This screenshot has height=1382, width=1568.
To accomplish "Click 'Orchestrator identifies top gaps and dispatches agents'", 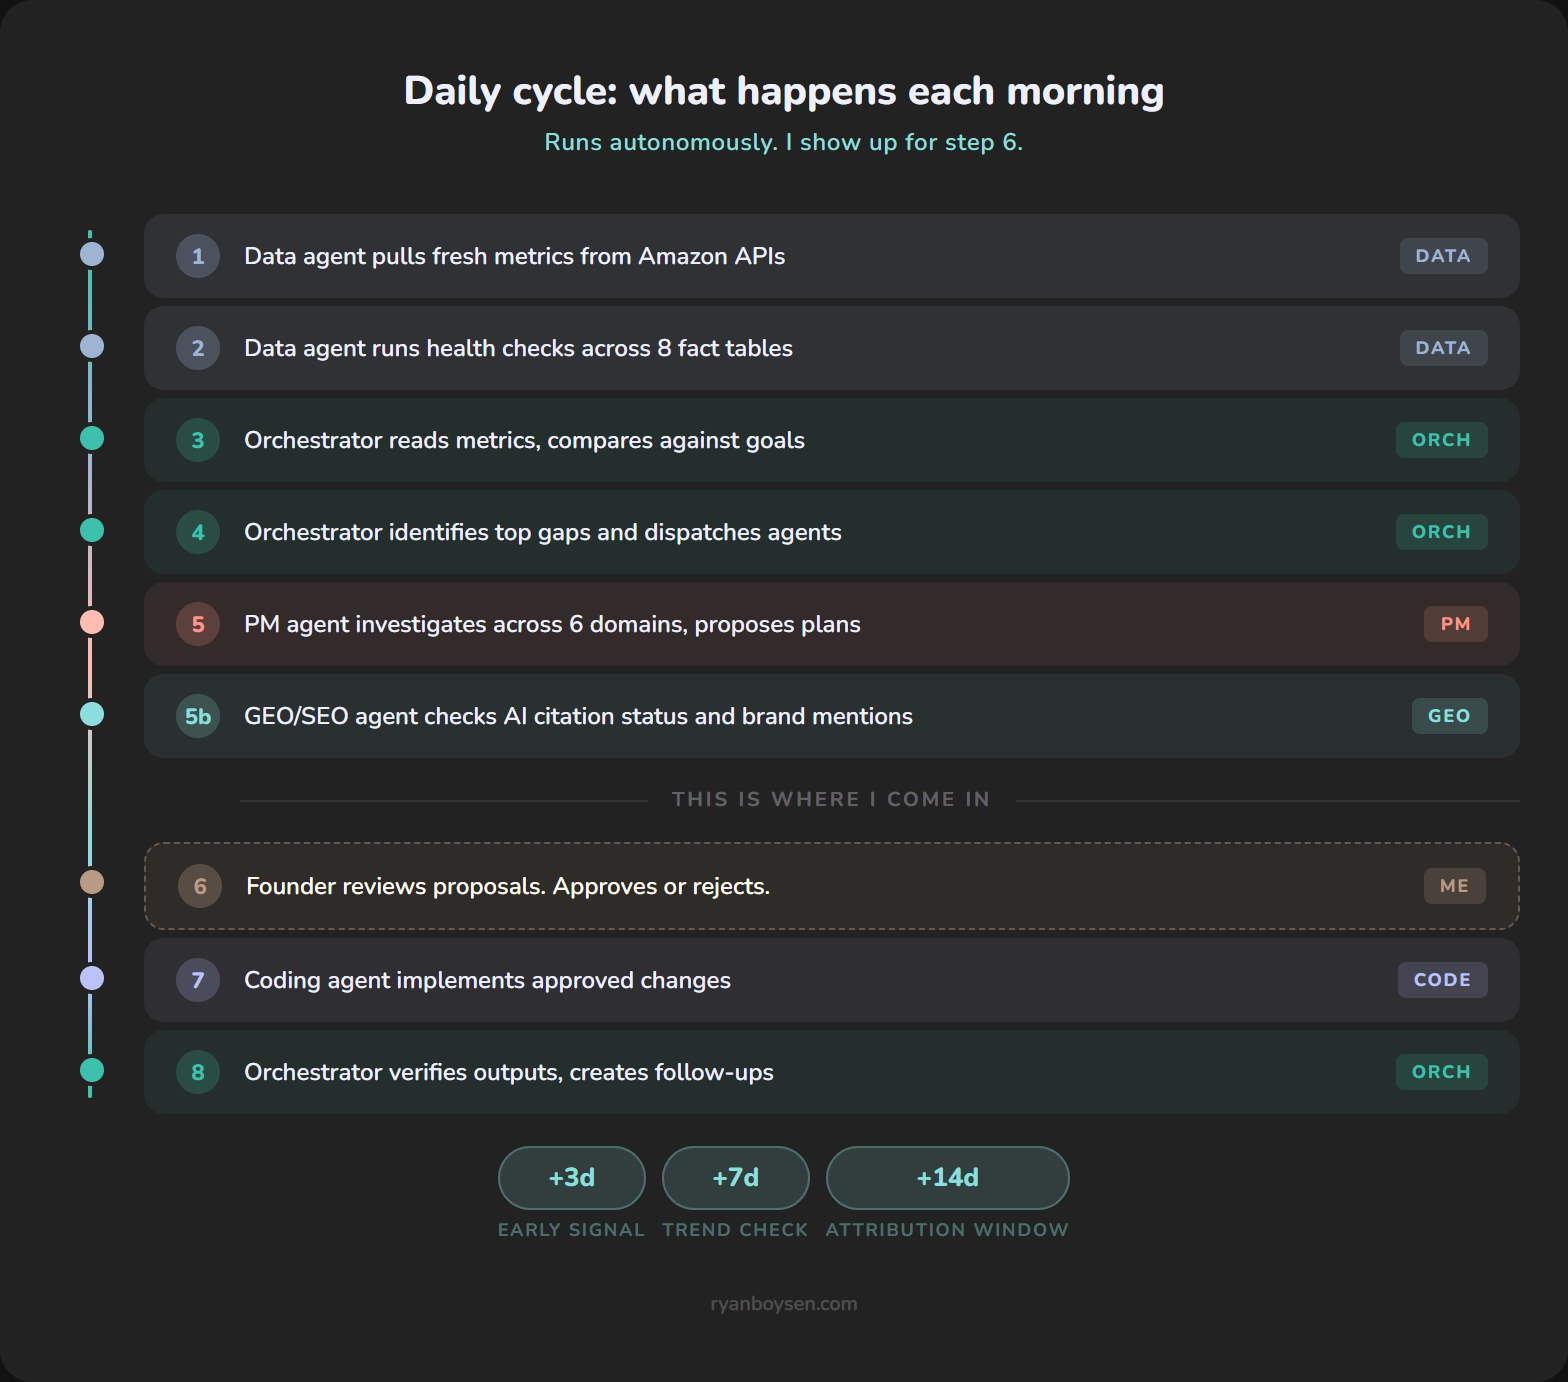I will coord(543,532).
